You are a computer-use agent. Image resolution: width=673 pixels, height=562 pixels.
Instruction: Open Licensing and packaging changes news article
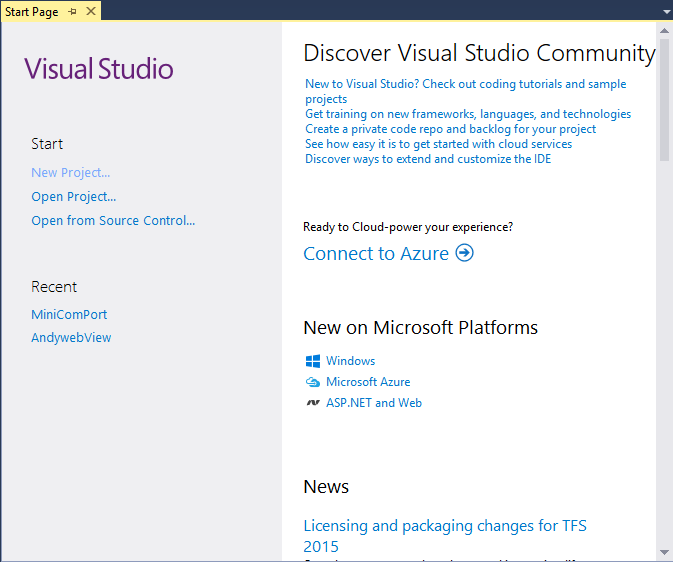click(x=445, y=536)
